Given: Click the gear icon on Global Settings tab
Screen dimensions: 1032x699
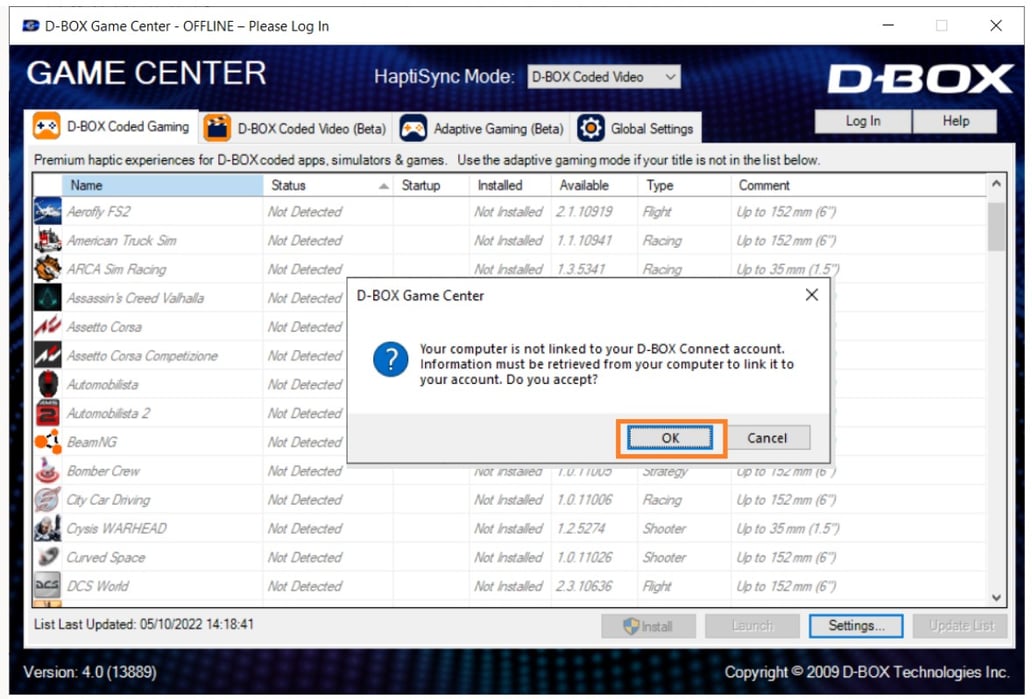Looking at the screenshot, I should tap(592, 128).
